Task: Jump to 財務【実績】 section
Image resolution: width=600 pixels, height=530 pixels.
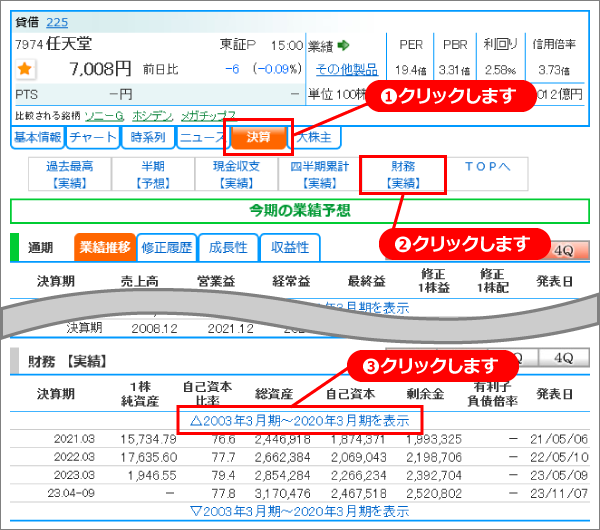Action: 403,174
